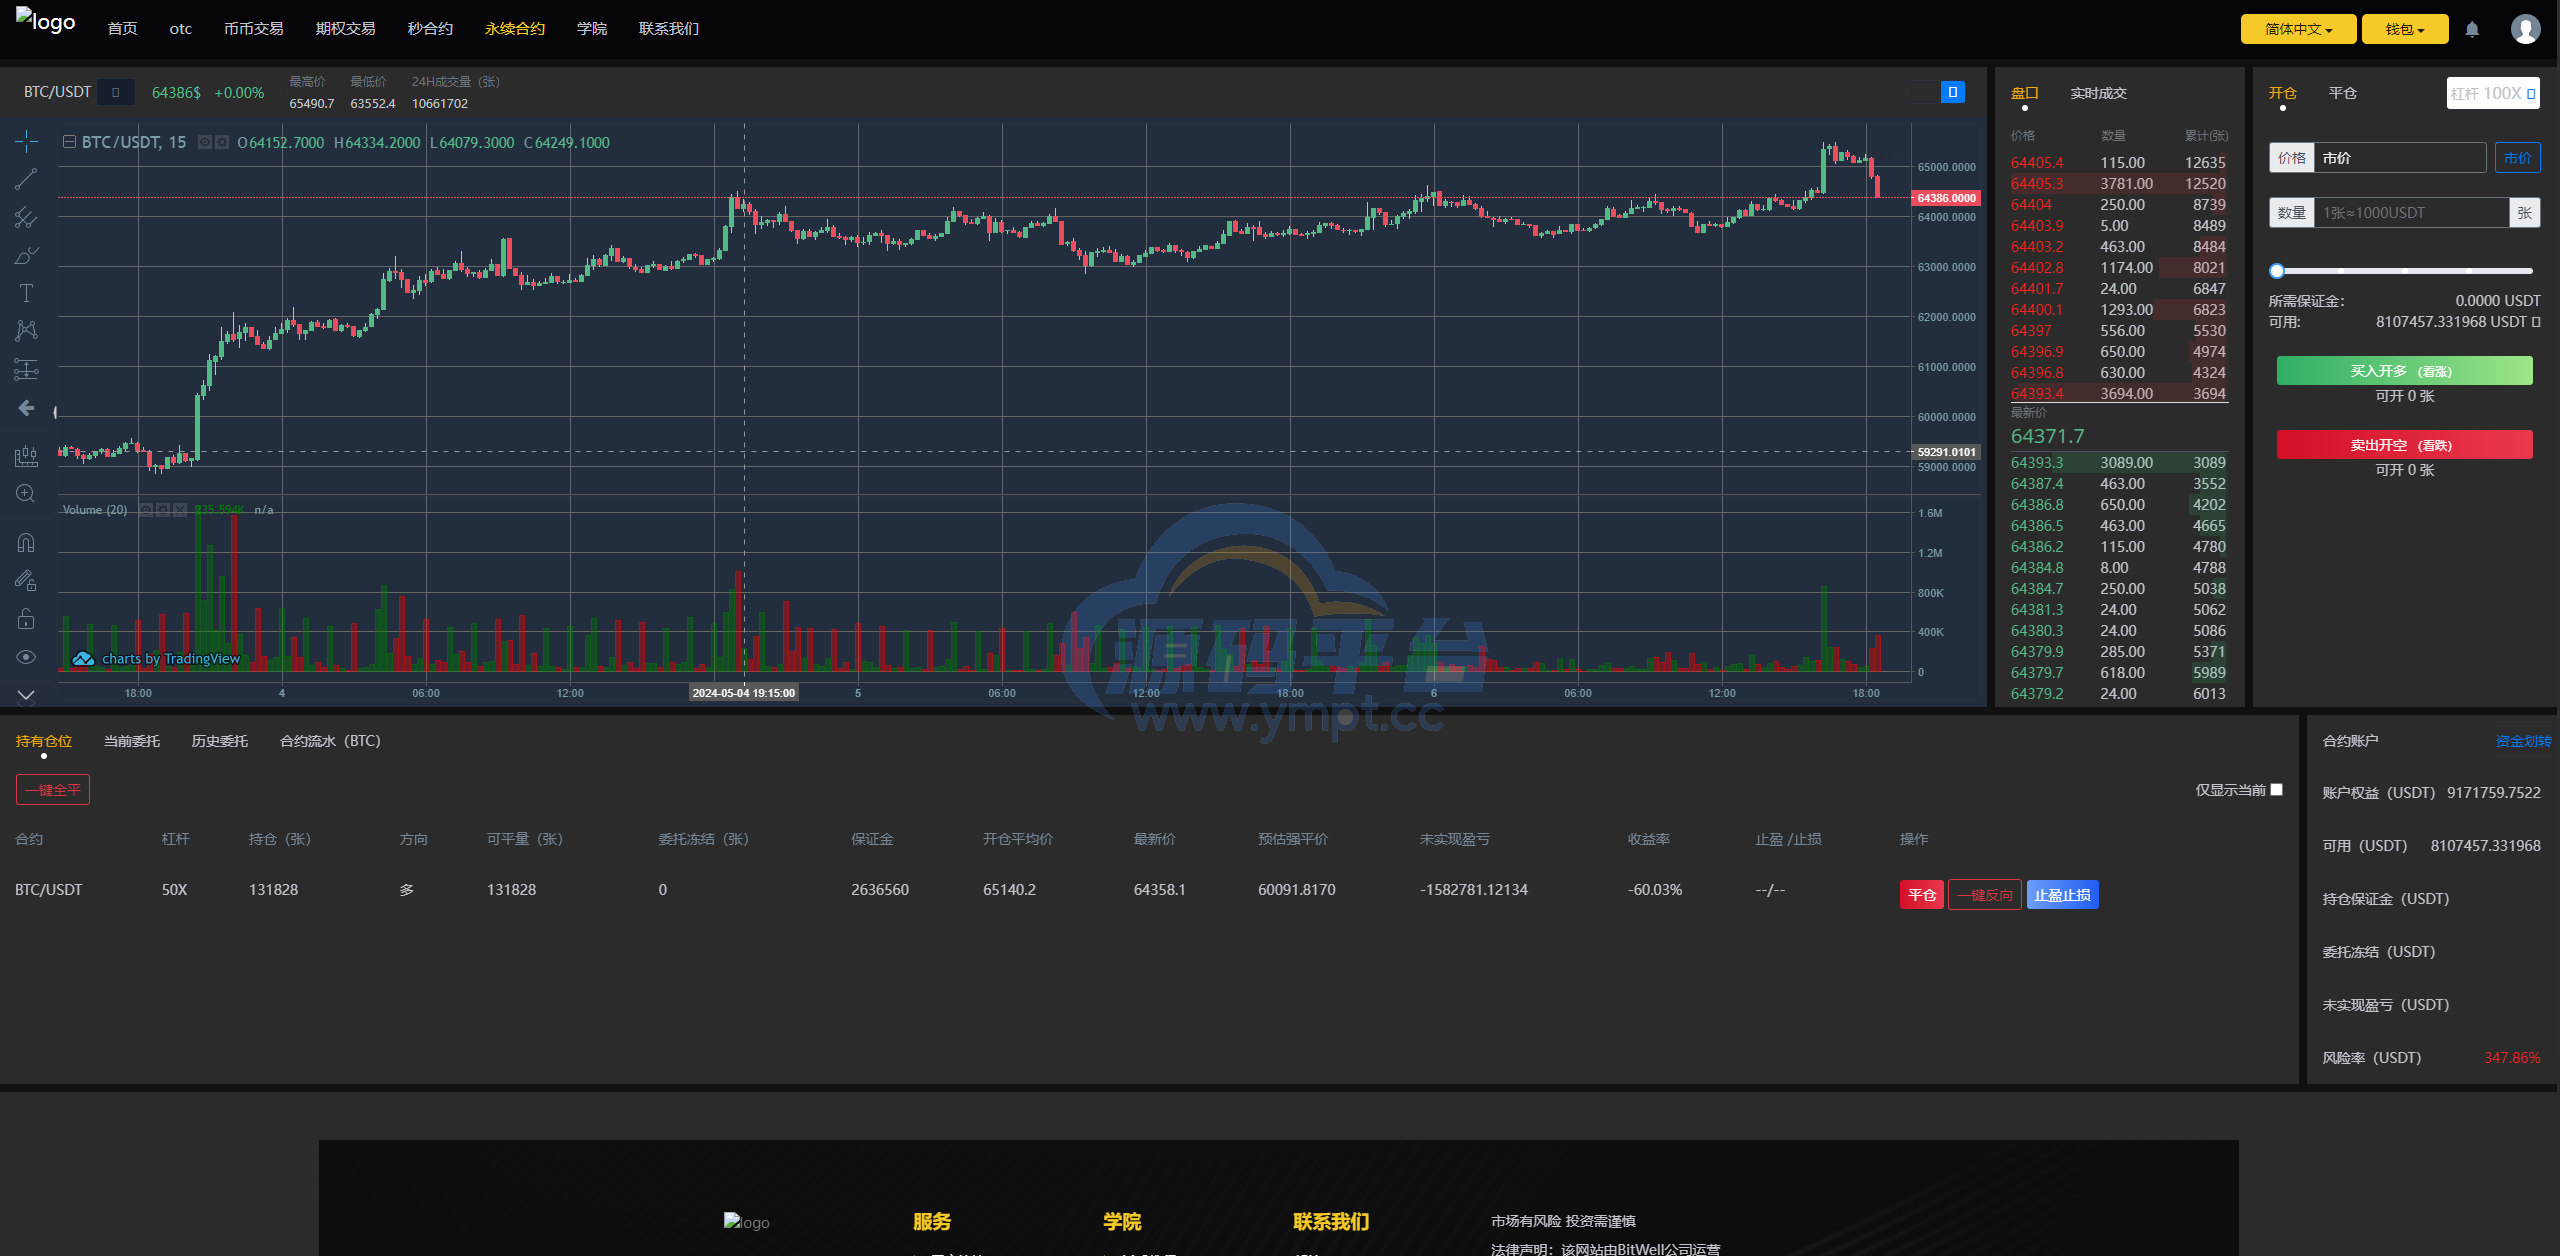The height and width of the screenshot is (1256, 2560).
Task: Switch to 历史委托 order history tab
Action: click(x=220, y=741)
